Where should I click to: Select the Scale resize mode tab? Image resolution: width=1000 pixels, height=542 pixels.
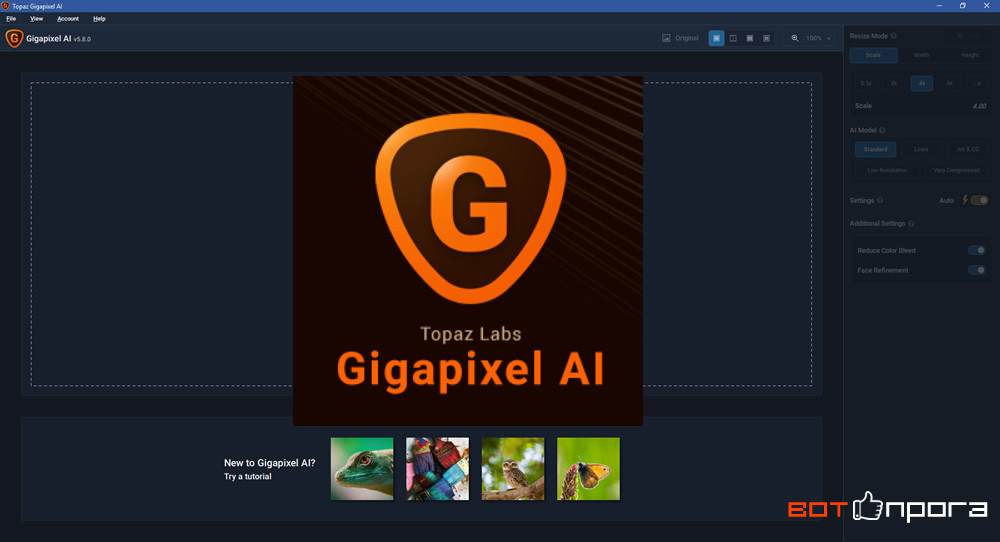tap(873, 55)
